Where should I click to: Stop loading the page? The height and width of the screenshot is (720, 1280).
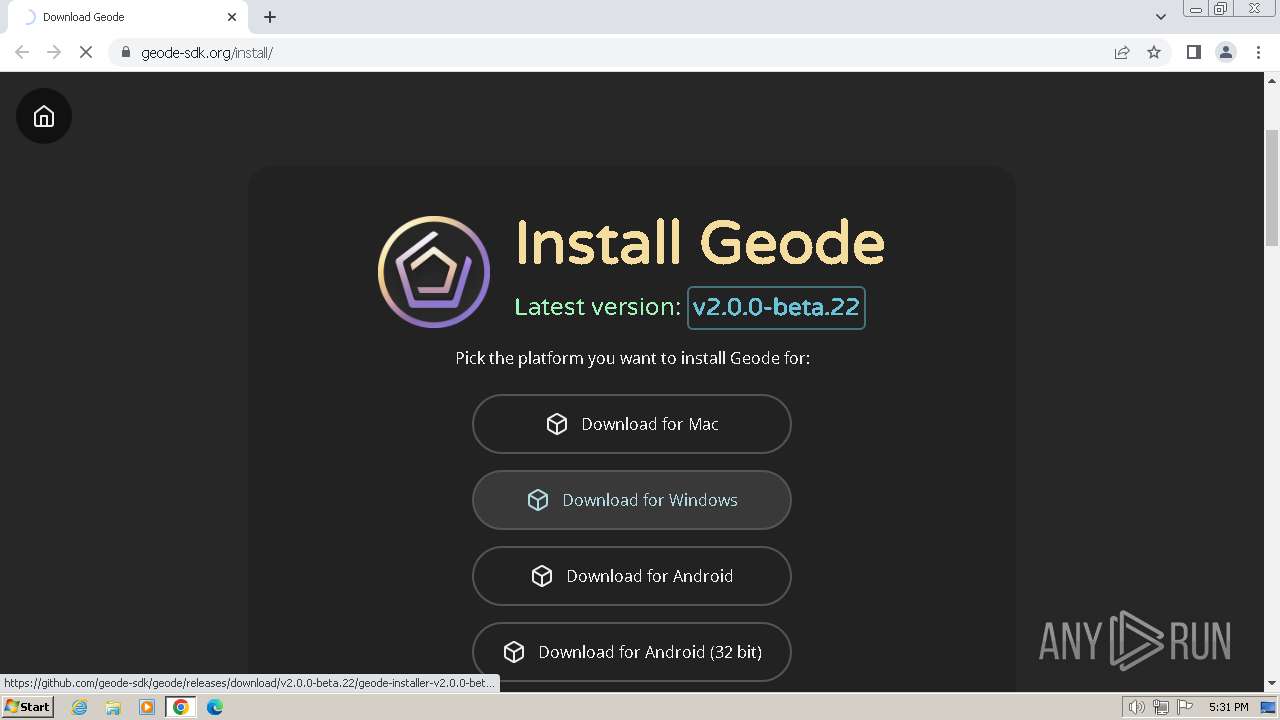[x=86, y=52]
